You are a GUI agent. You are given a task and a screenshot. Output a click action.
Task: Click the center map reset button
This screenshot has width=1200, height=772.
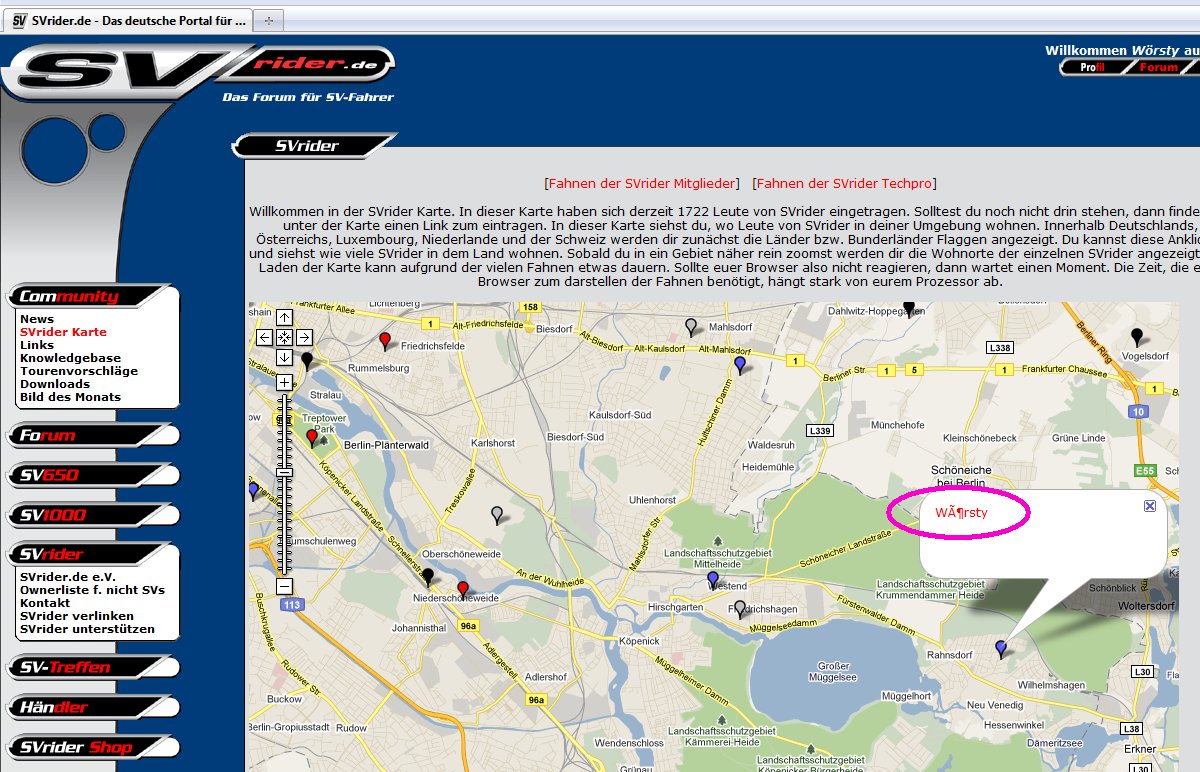pyautogui.click(x=284, y=338)
